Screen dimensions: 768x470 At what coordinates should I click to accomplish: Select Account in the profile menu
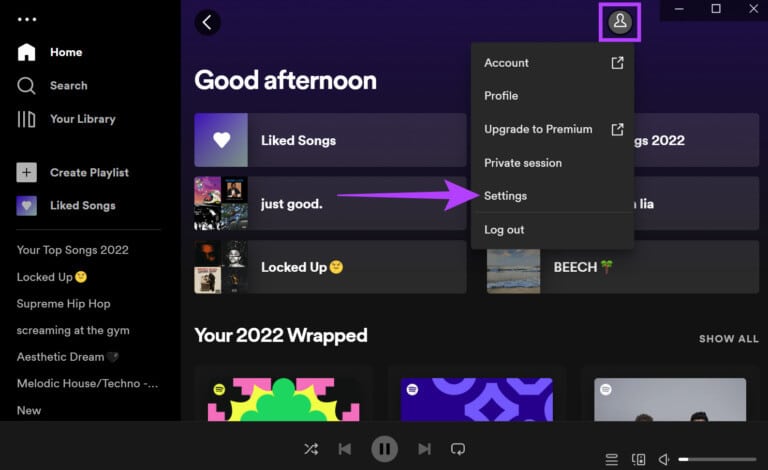pos(552,63)
